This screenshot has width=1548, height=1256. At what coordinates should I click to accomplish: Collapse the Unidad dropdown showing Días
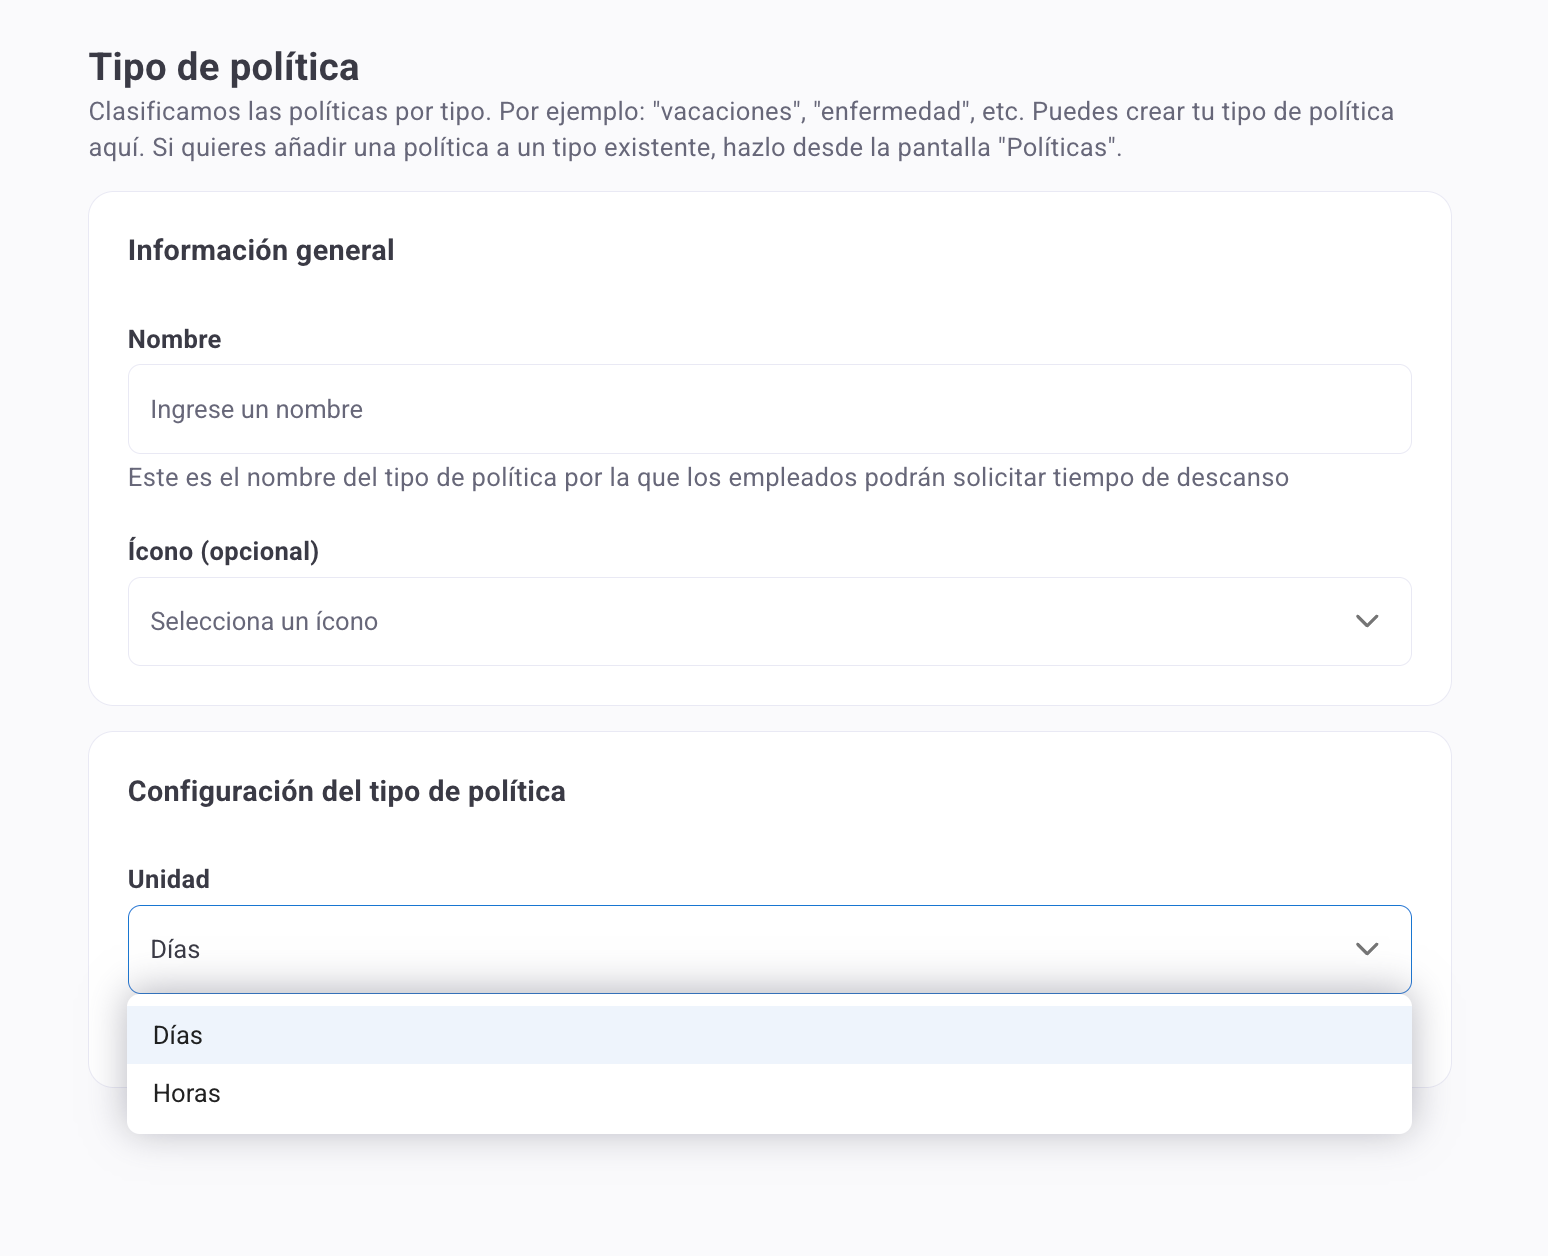pos(768,949)
